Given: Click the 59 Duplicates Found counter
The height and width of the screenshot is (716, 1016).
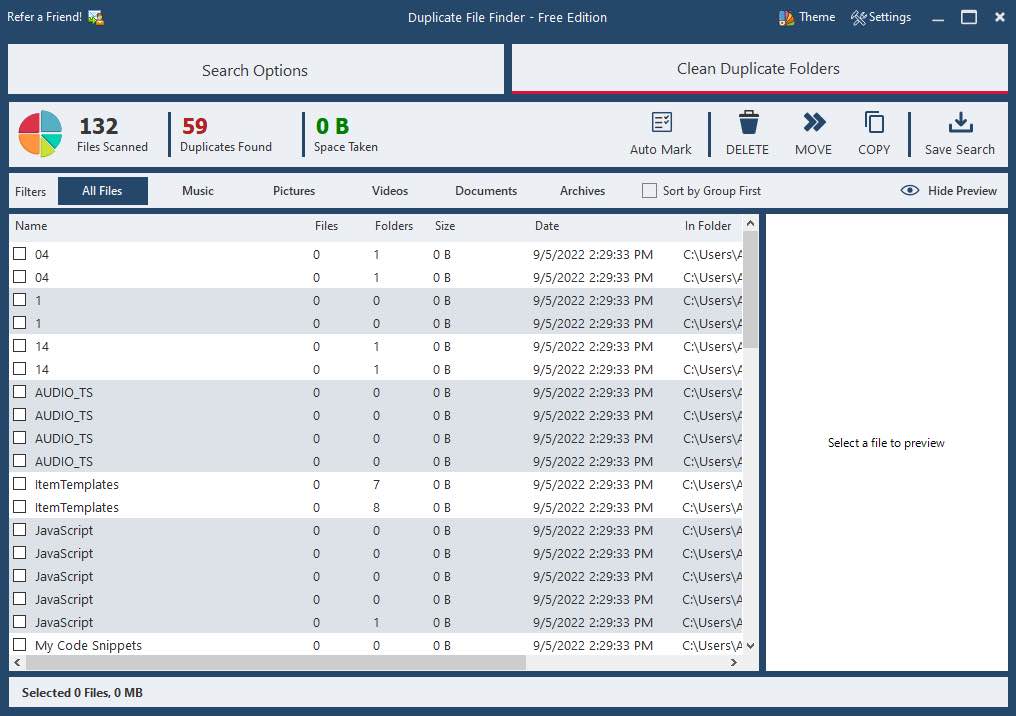Looking at the screenshot, I should (x=225, y=134).
